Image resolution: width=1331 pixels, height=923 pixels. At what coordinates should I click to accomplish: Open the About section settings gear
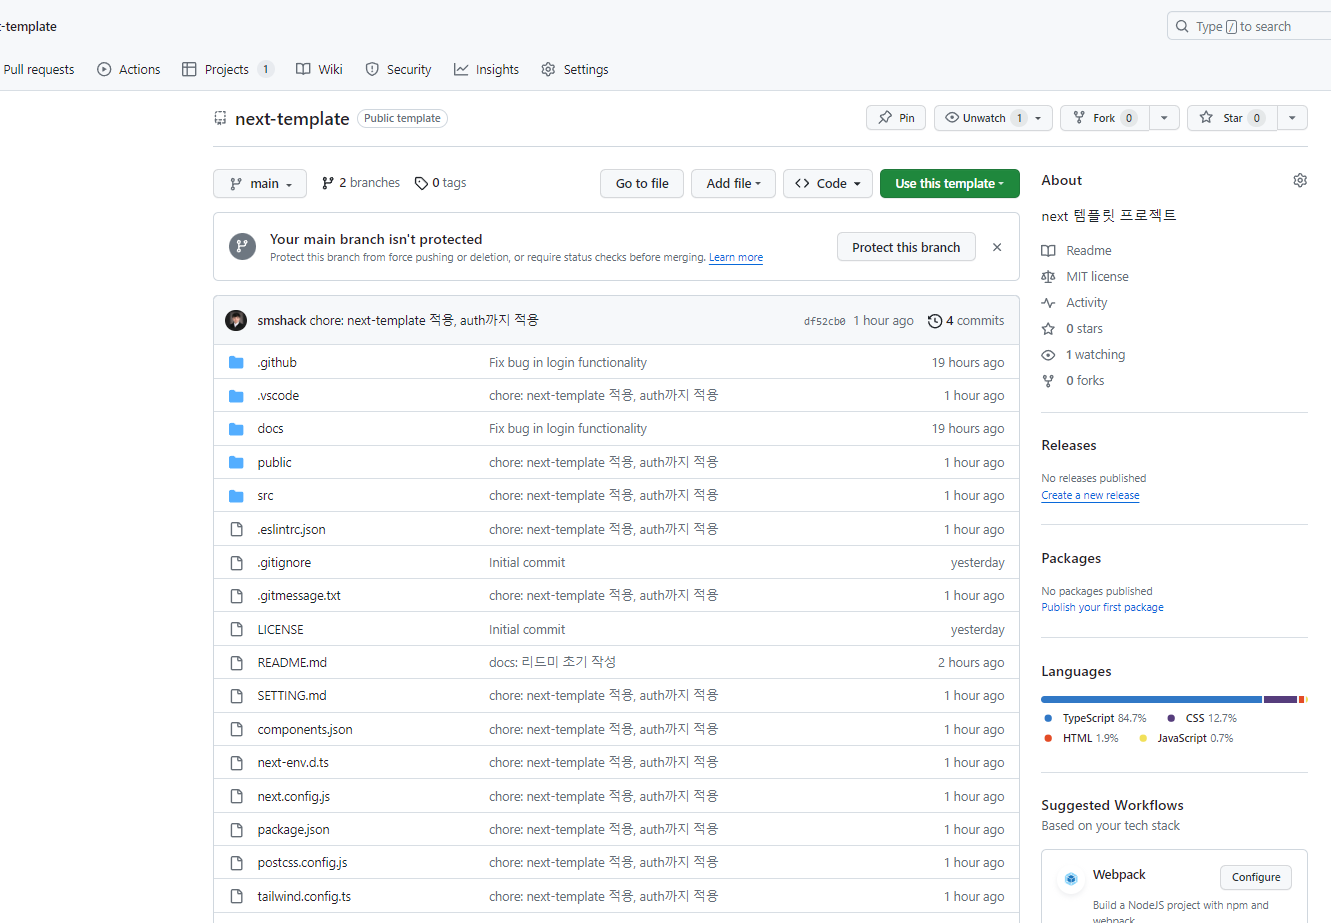pos(1300,180)
